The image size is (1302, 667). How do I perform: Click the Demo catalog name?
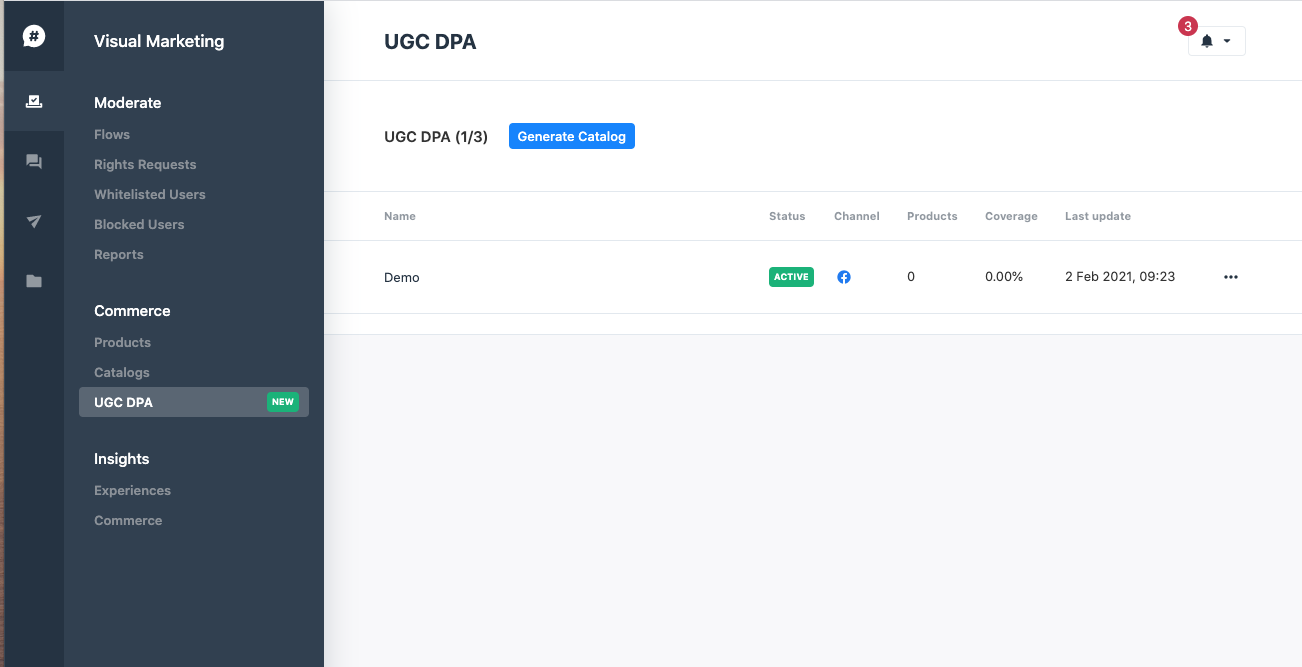tap(402, 277)
